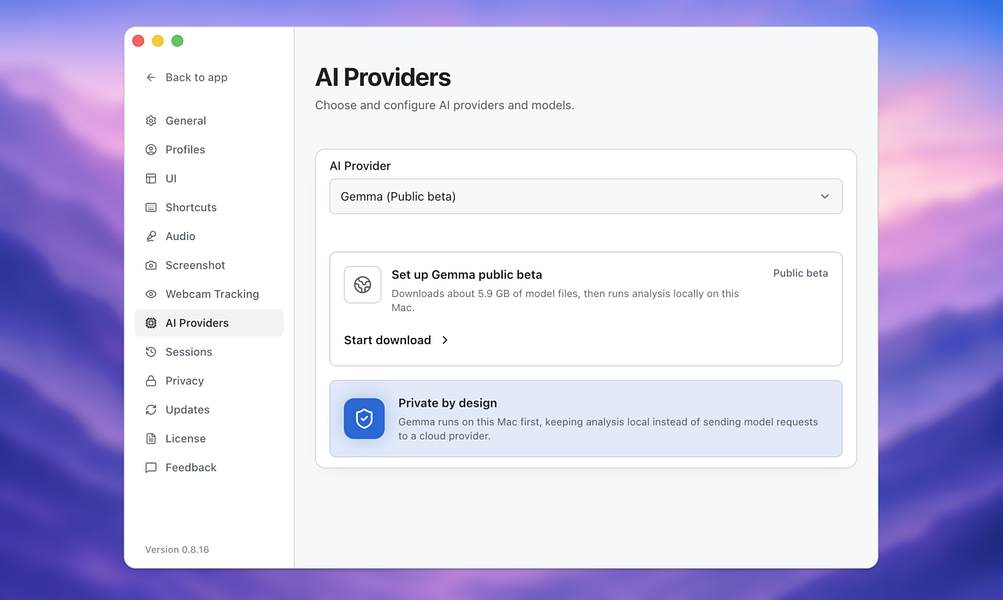Open the Sessions section
This screenshot has height=600, width=1003.
[209, 352]
